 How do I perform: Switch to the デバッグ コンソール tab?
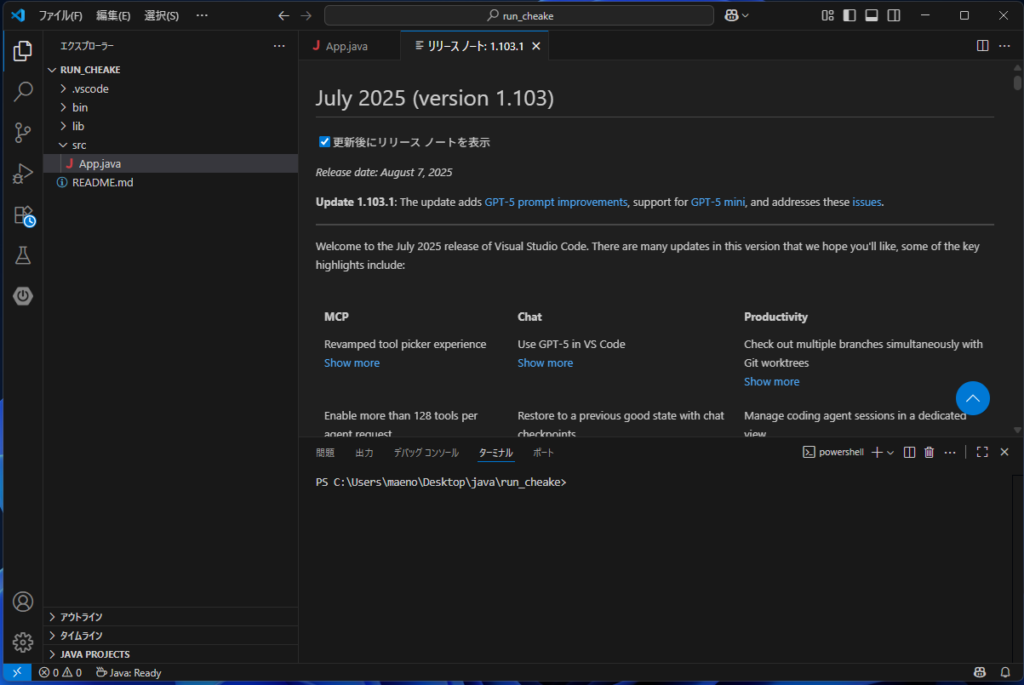point(426,453)
